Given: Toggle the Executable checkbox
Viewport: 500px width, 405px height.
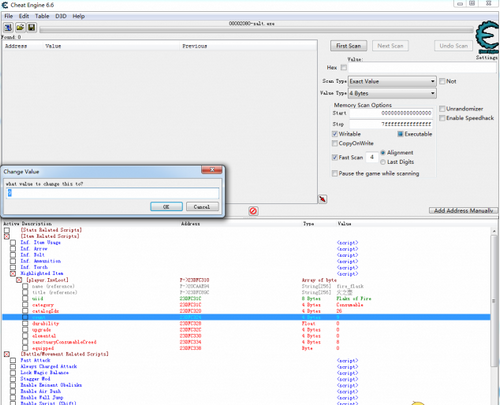Looking at the screenshot, I should pos(400,134).
